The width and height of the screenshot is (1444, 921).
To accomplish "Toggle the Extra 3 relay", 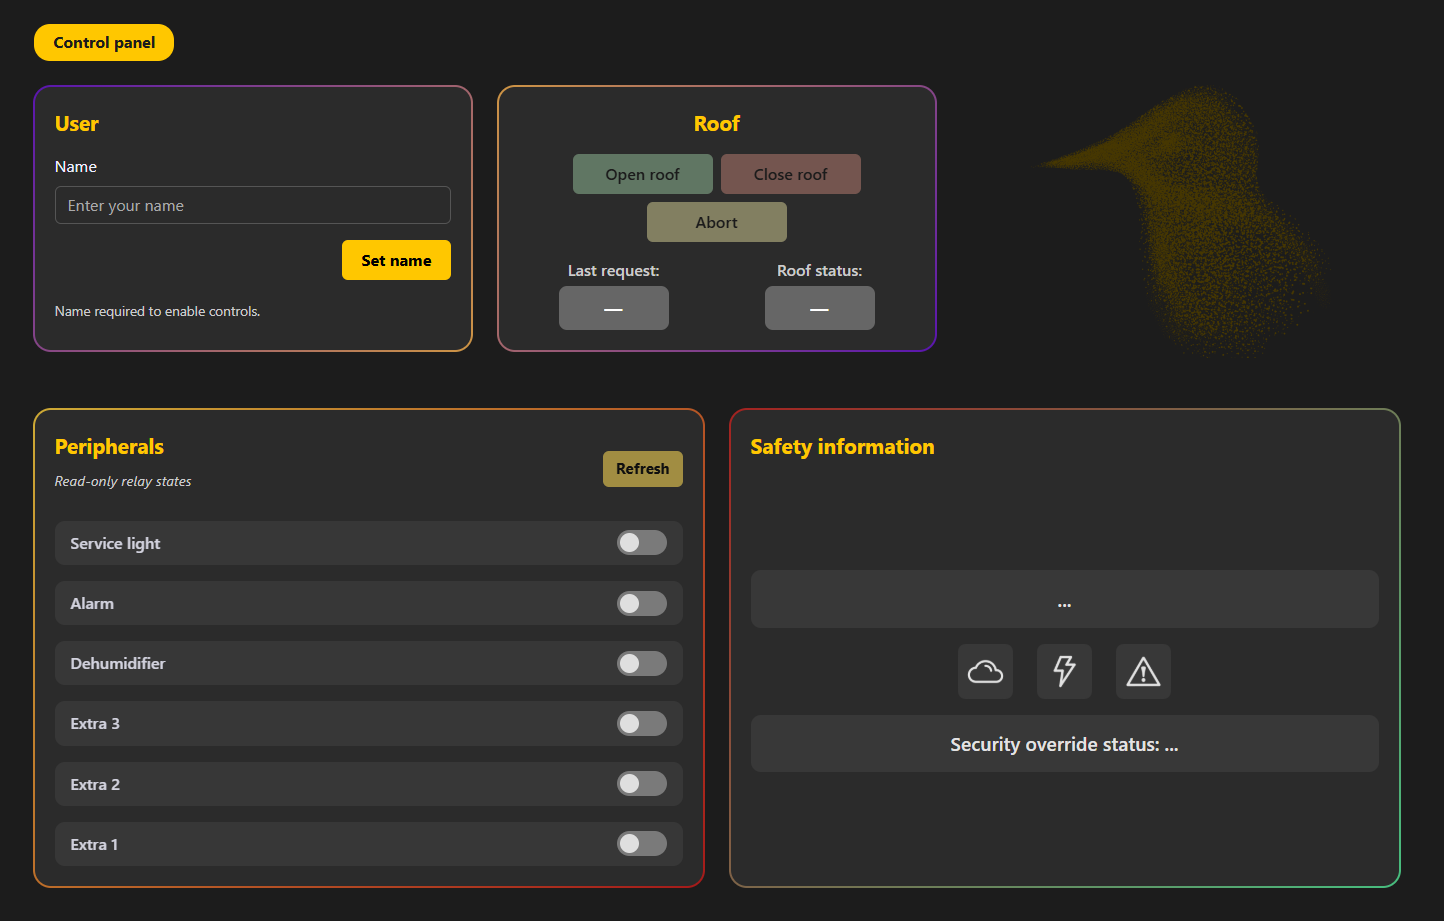I will tap(641, 723).
